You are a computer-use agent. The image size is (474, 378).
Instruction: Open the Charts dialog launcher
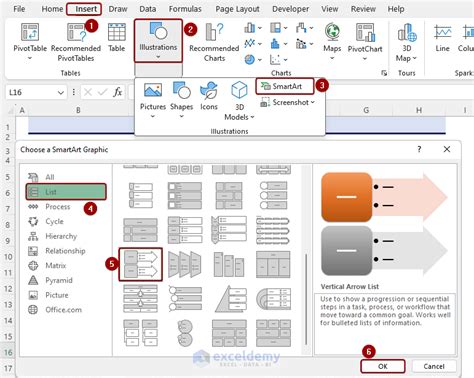coord(384,73)
